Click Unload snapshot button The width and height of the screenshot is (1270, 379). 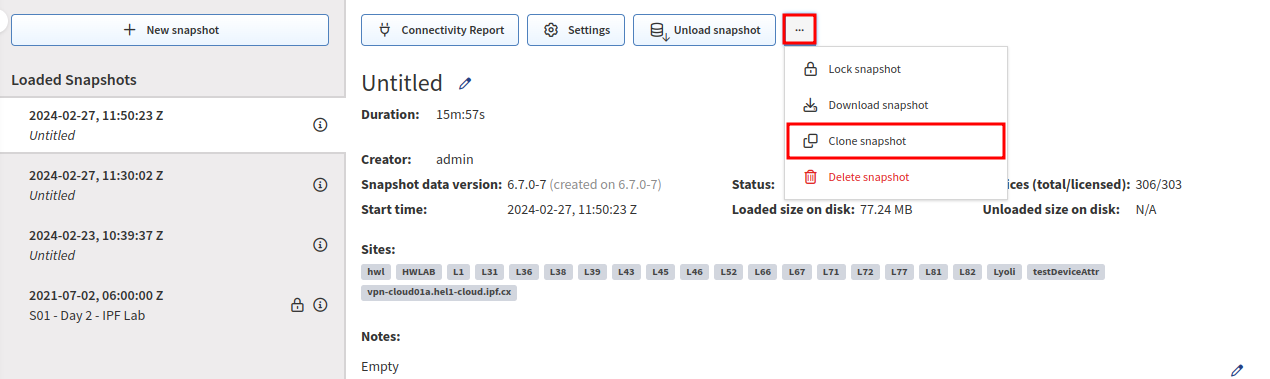tap(704, 30)
